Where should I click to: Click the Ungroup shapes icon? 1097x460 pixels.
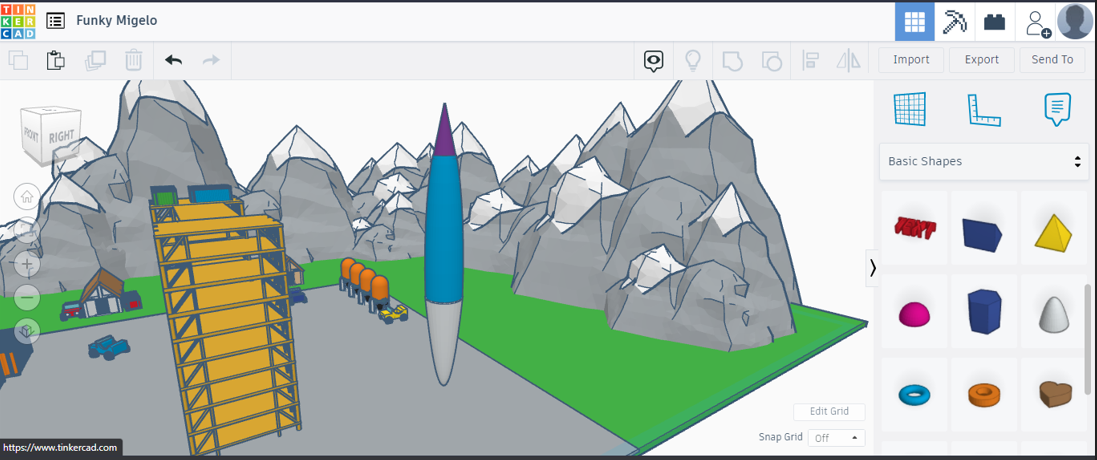point(770,61)
